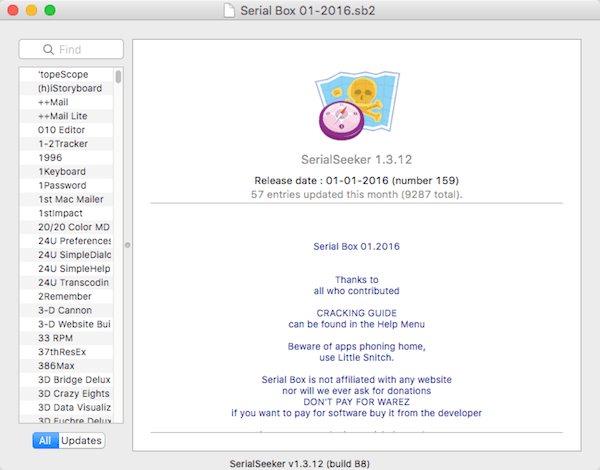Select '010 Editor' entry

(x=62, y=129)
